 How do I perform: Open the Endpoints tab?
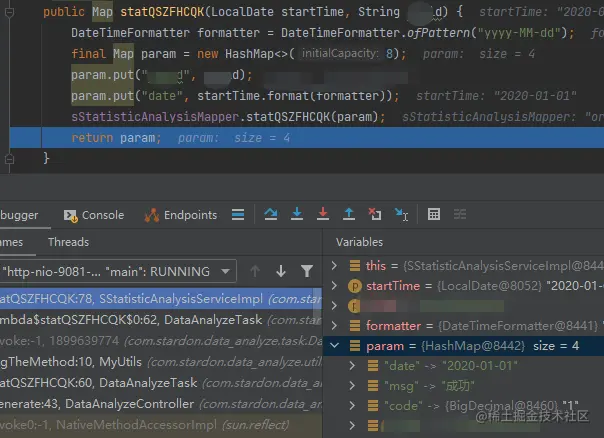point(181,215)
